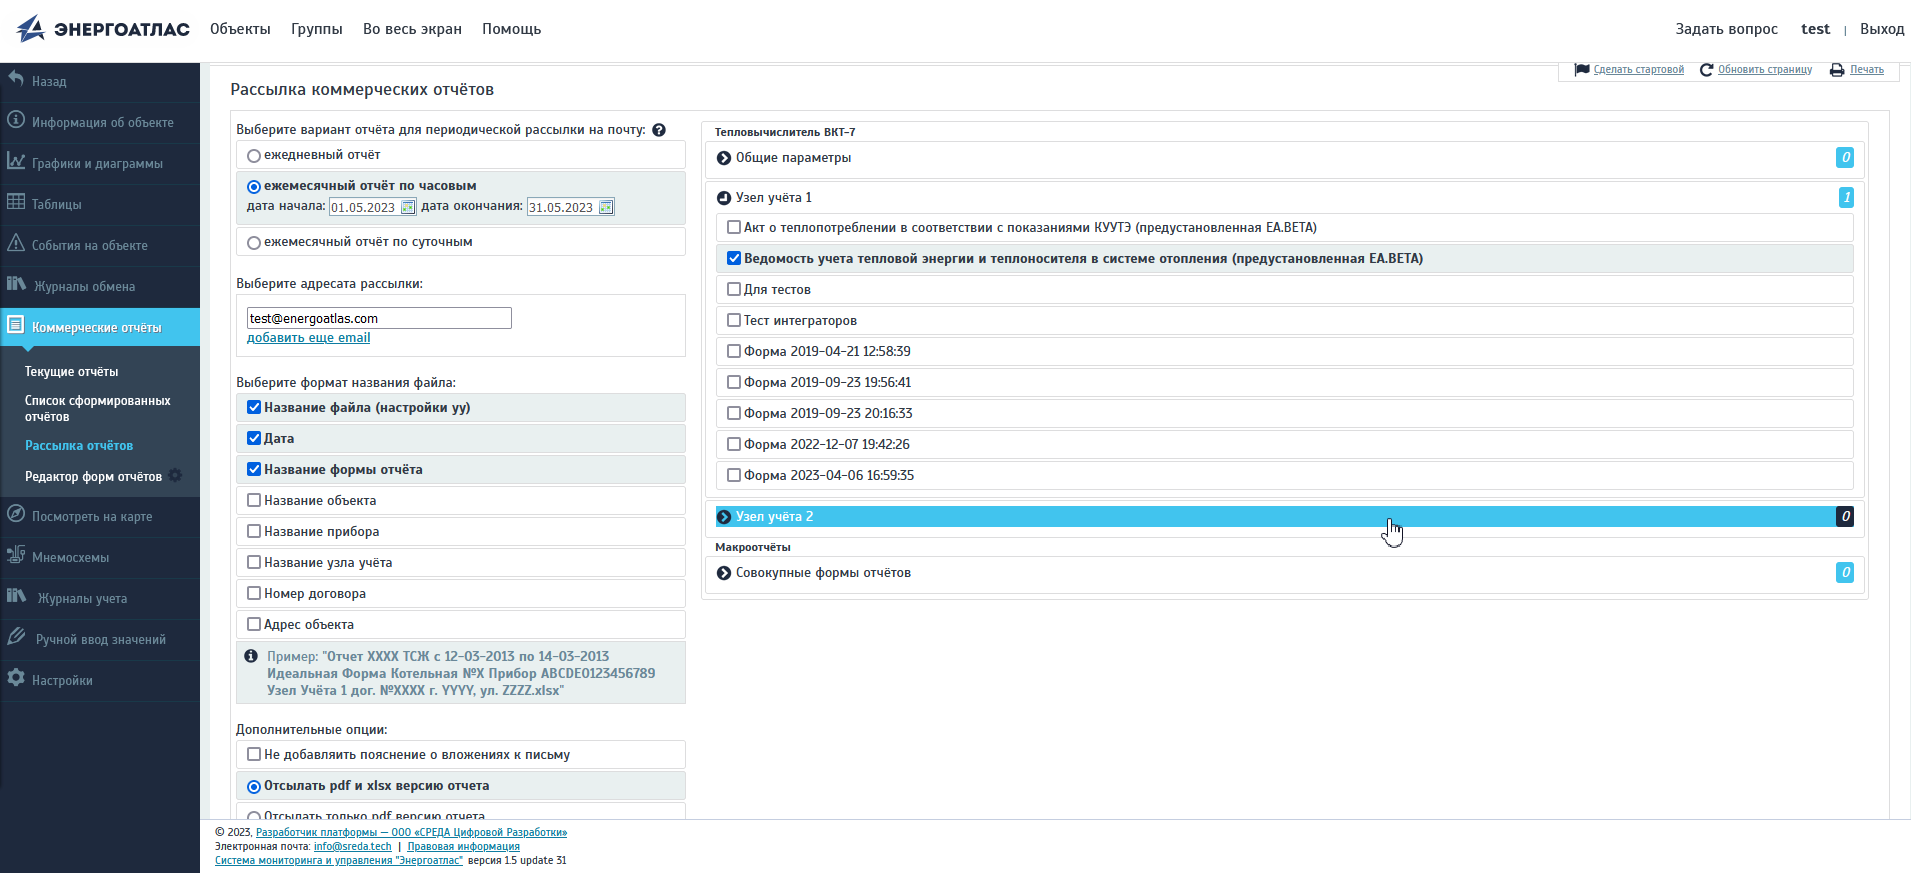Open the end date calendar picker icon
The height and width of the screenshot is (873, 1911).
pyautogui.click(x=606, y=207)
